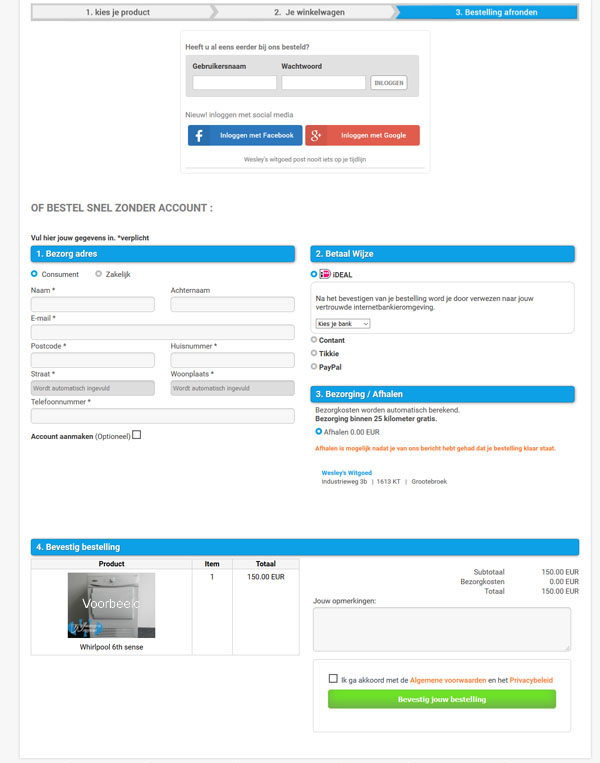Select Contant payment option
600x763 pixels.
[x=315, y=340]
